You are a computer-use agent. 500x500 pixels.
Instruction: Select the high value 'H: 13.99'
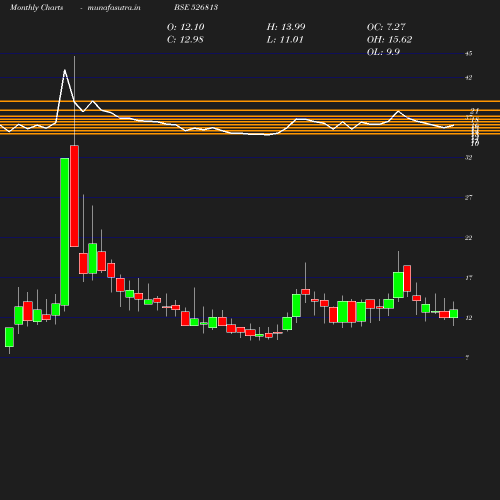point(286,27)
